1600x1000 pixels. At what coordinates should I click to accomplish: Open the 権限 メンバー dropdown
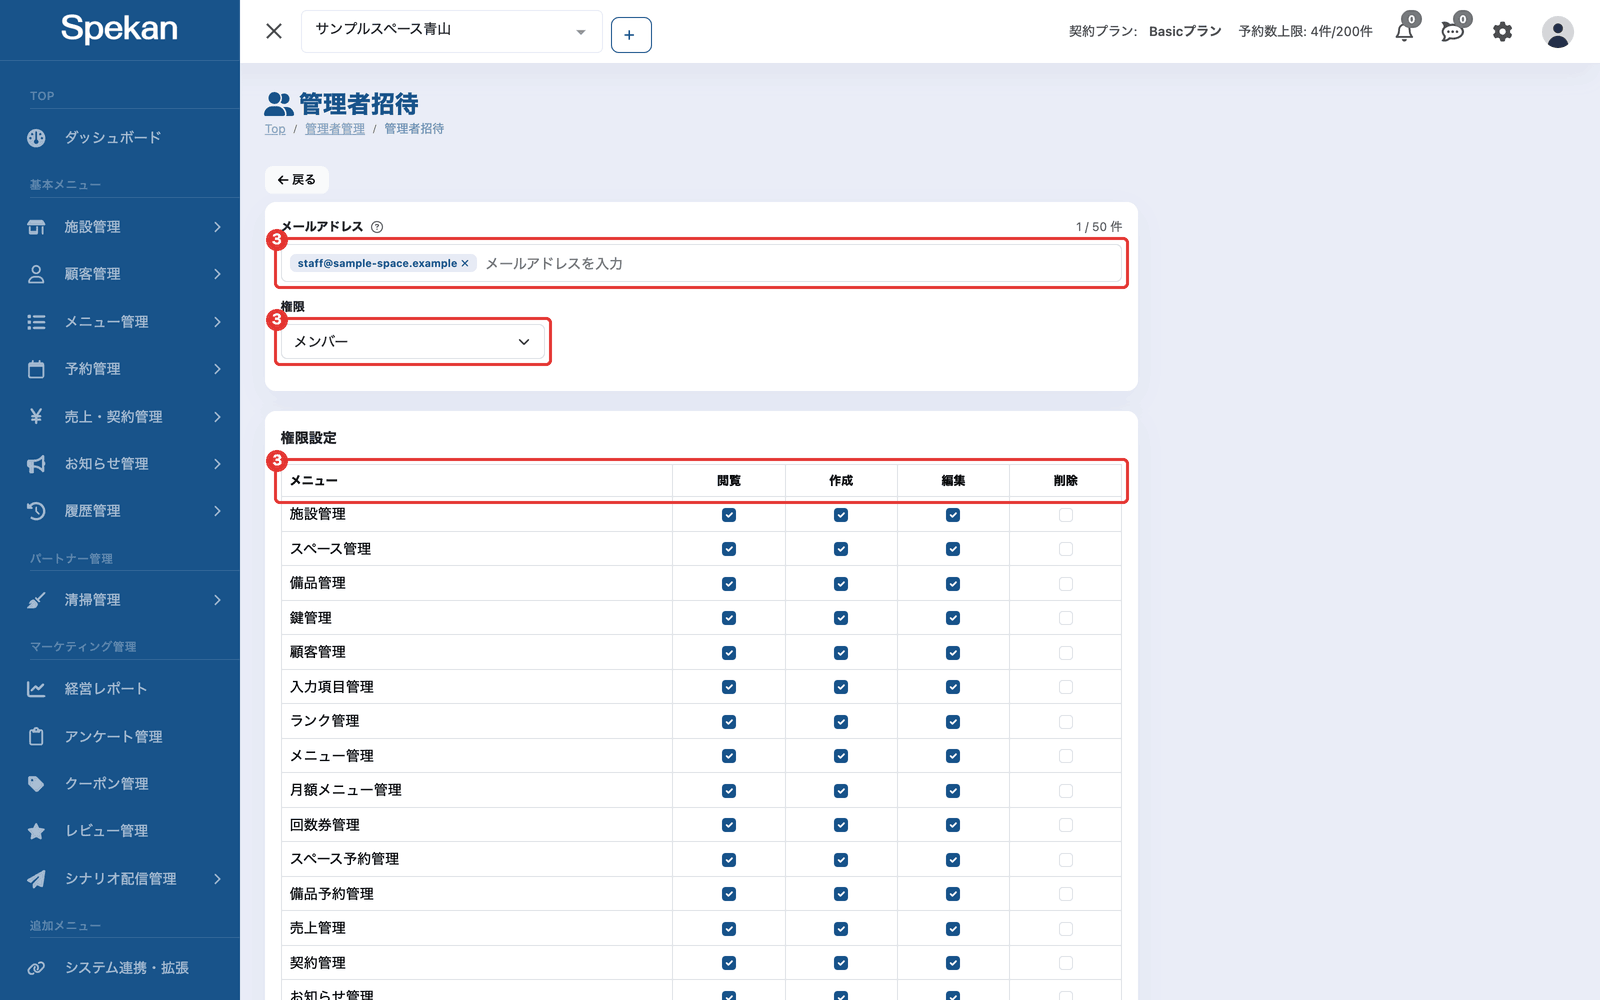tap(413, 342)
